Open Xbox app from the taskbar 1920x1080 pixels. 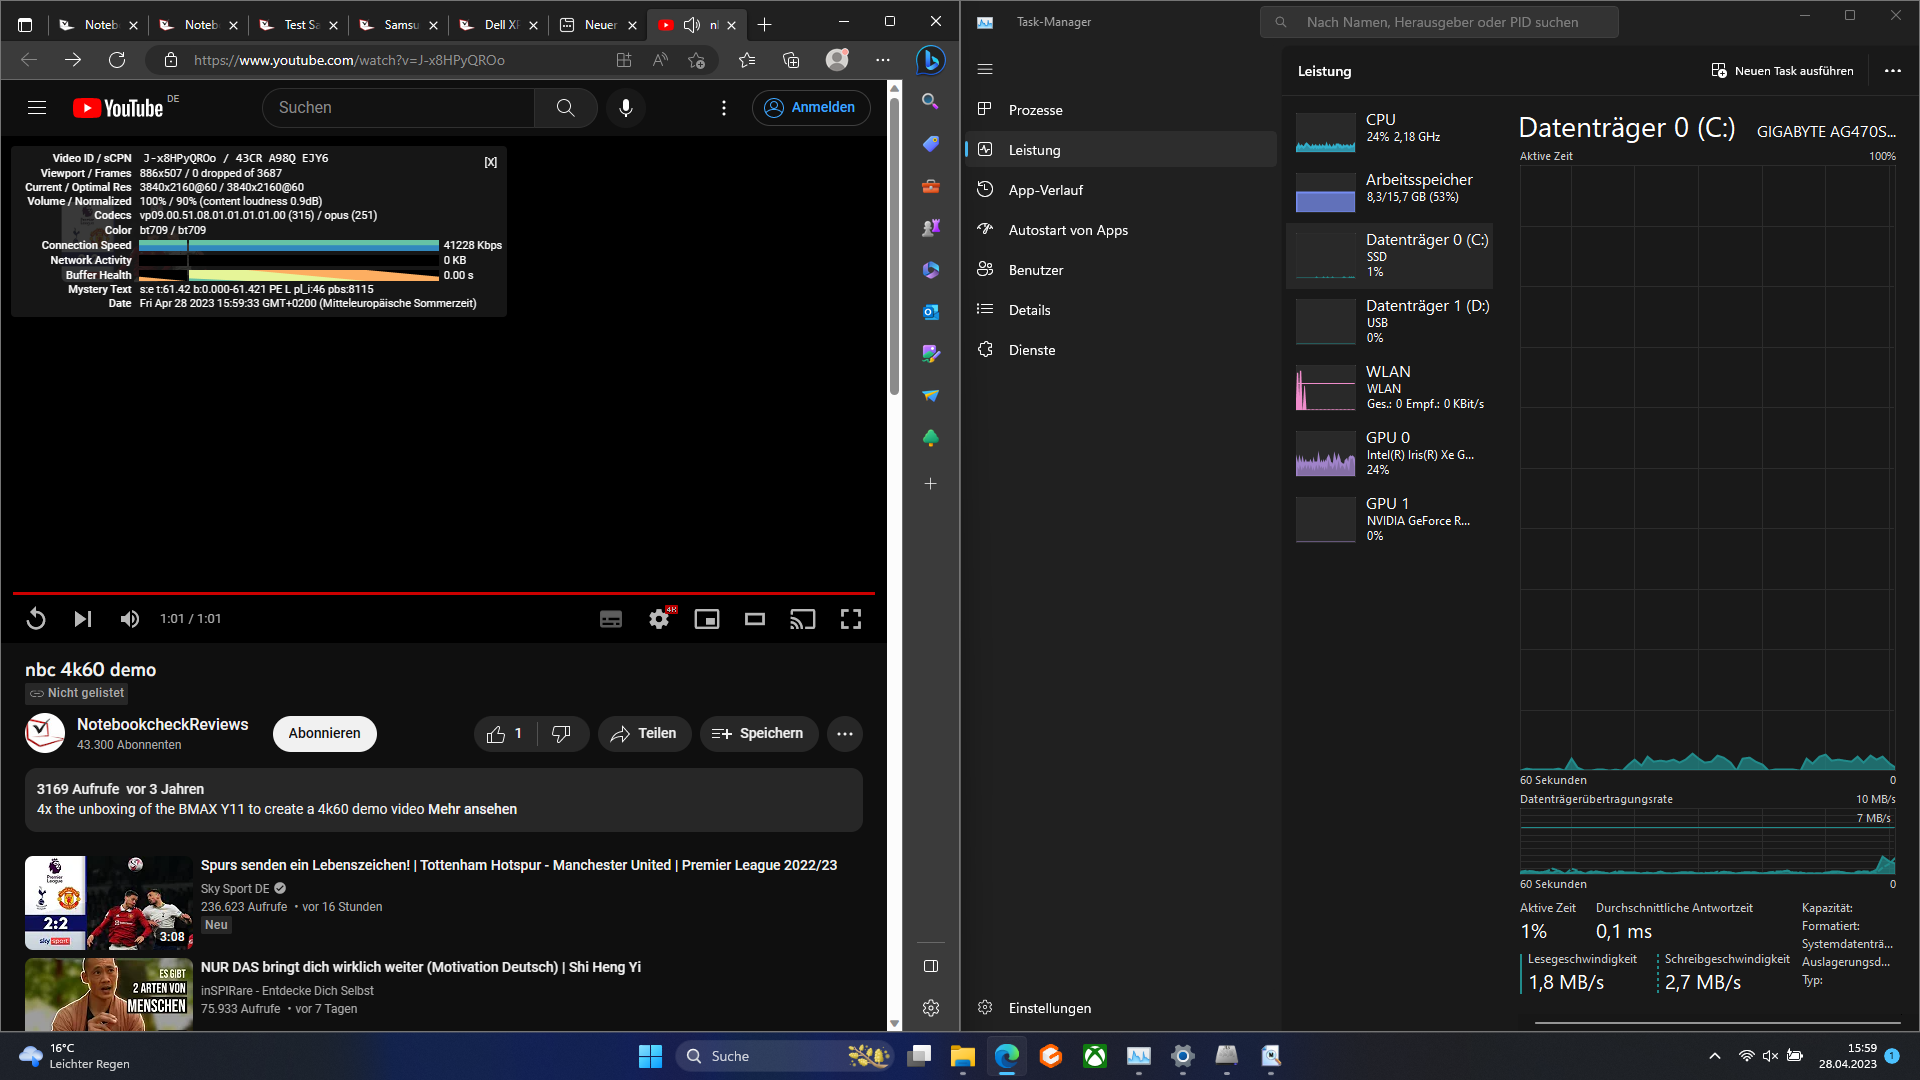pos(1095,1056)
